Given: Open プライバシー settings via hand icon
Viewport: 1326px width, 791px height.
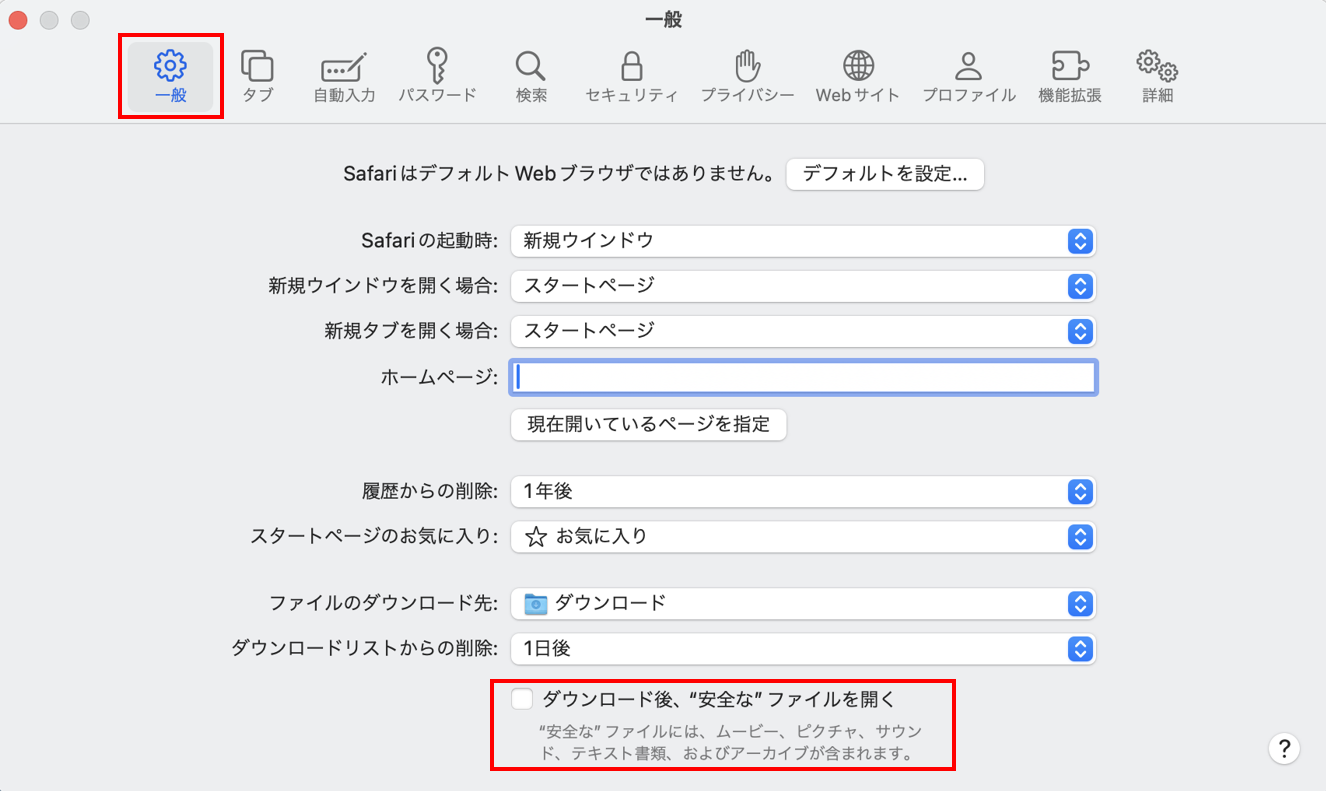Looking at the screenshot, I should point(747,75).
